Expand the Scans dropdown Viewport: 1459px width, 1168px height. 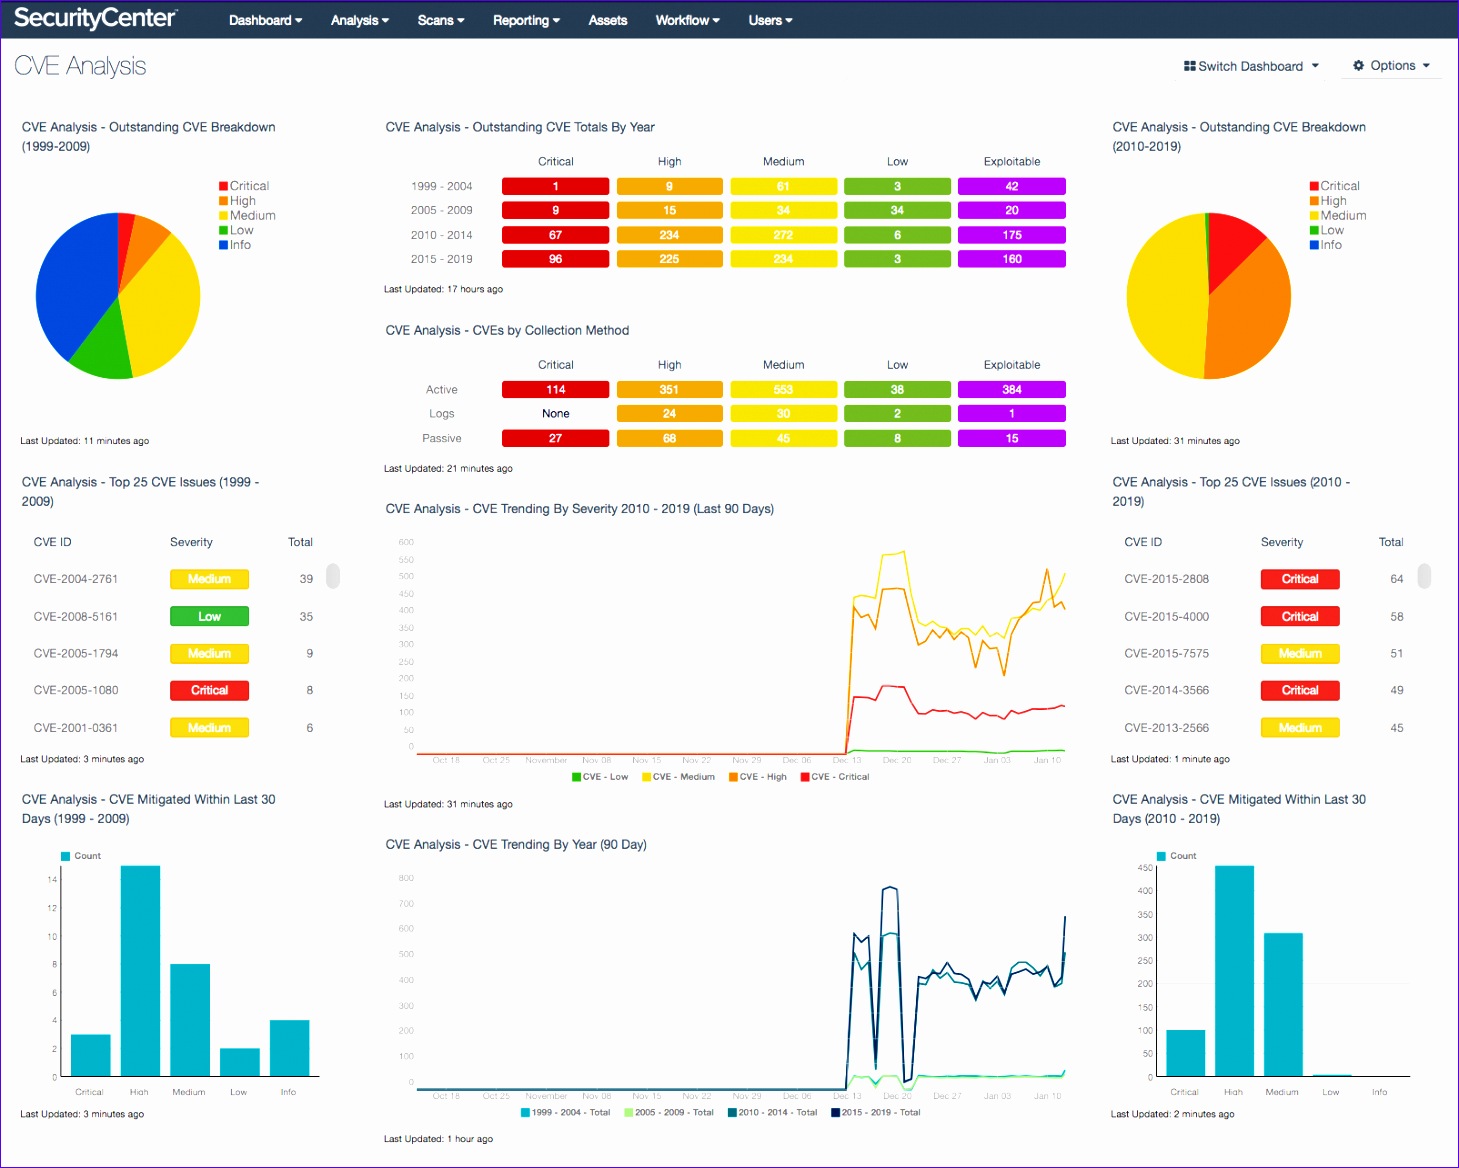click(440, 19)
